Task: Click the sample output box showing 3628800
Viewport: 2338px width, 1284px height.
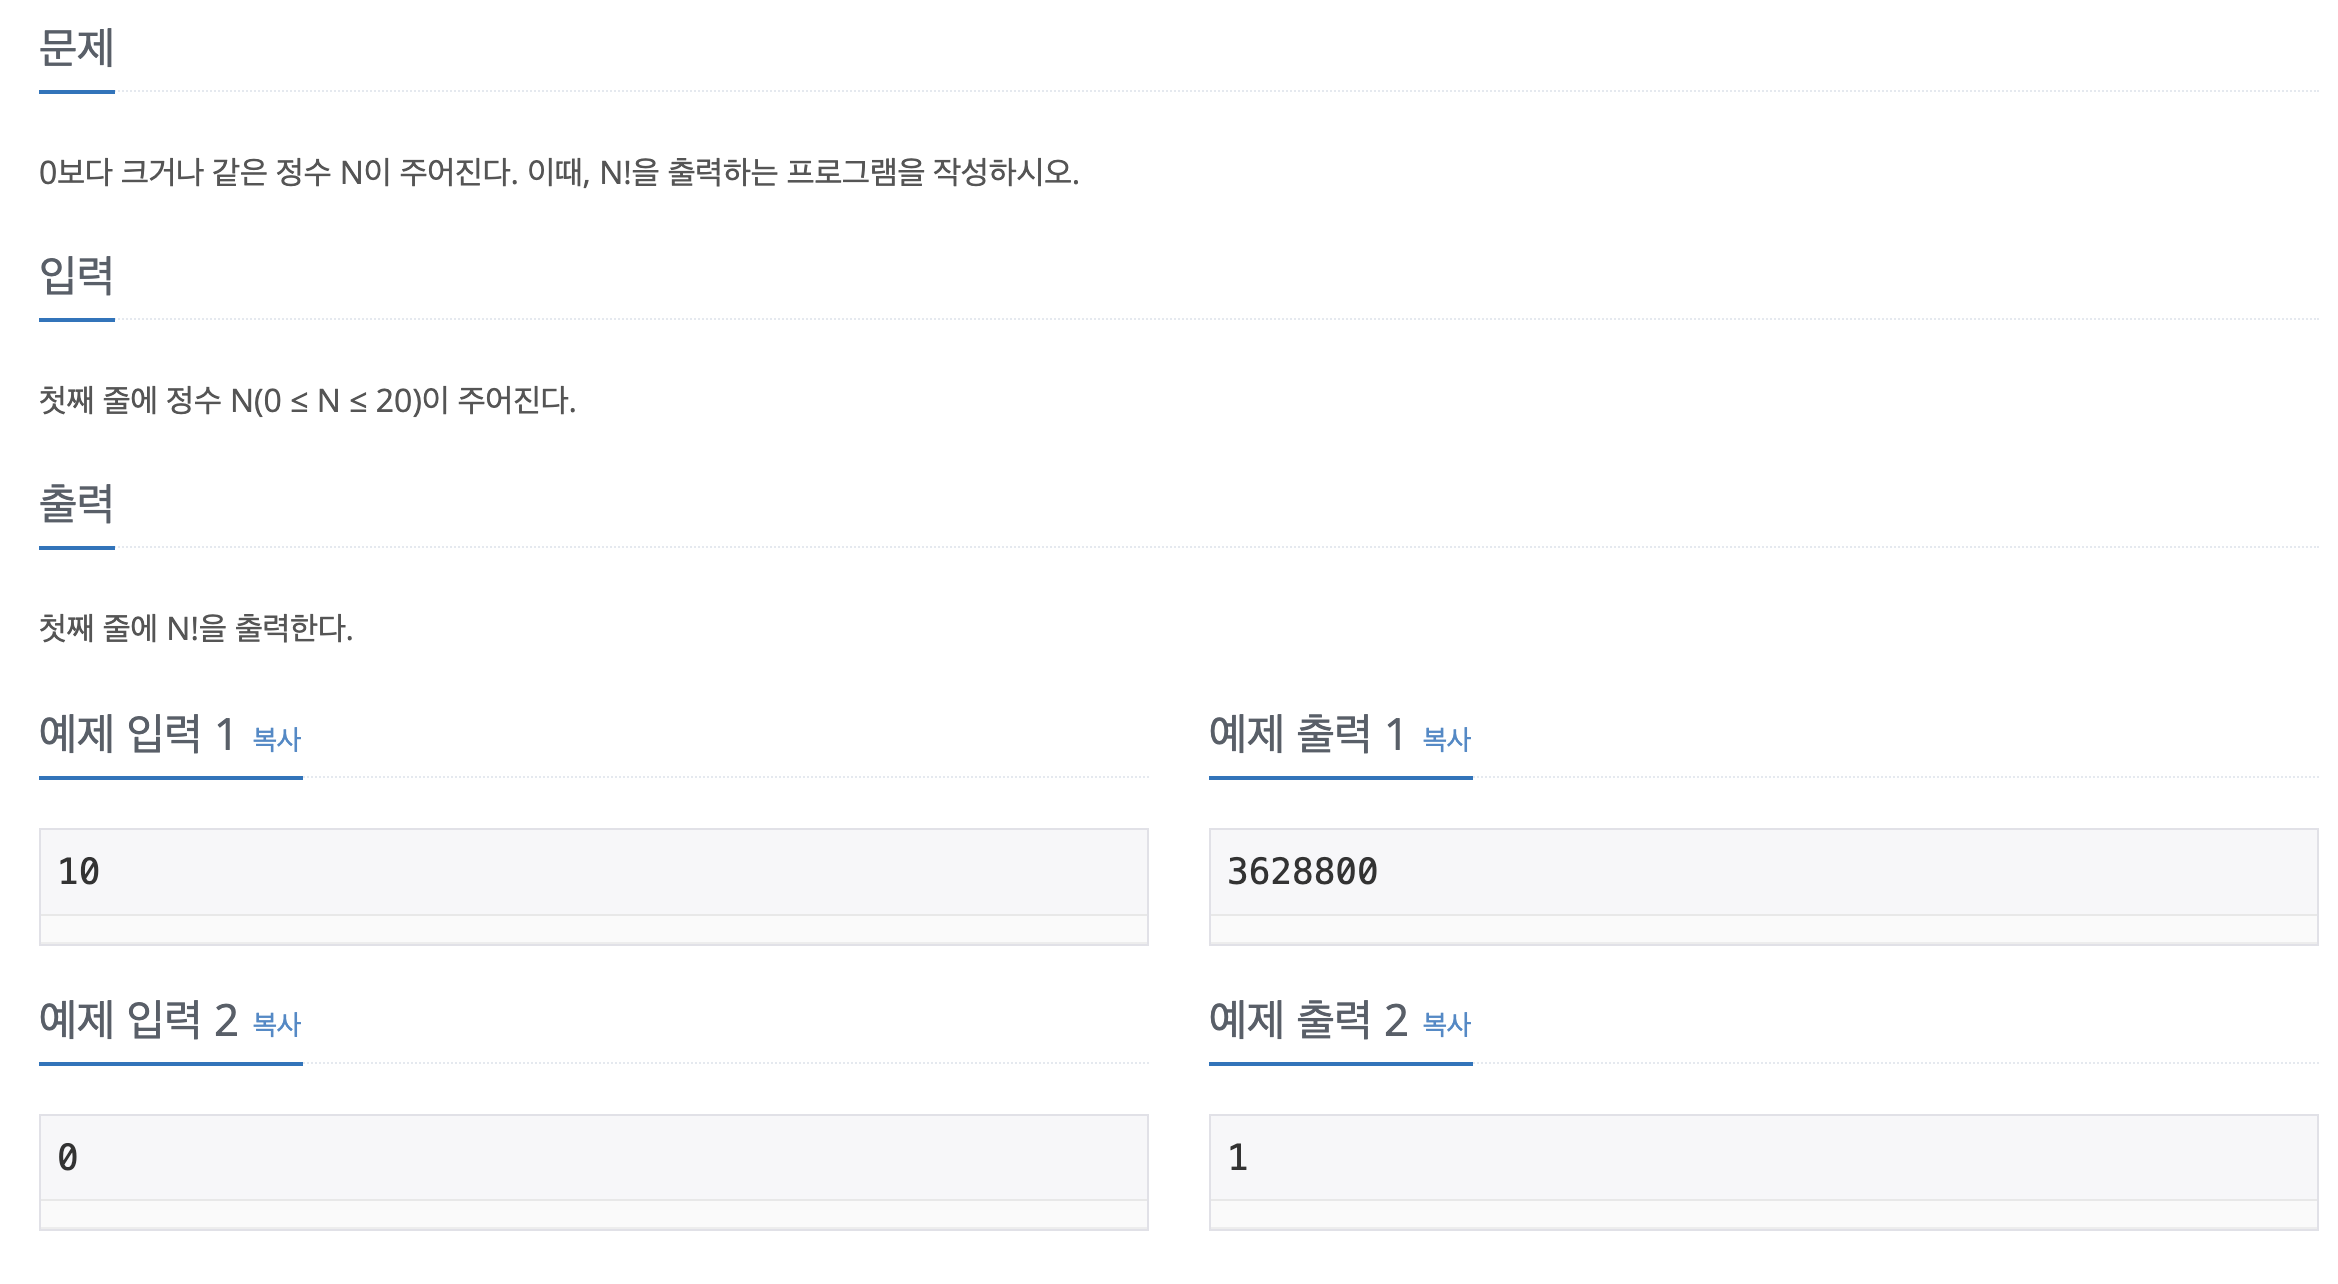Action: [1764, 872]
